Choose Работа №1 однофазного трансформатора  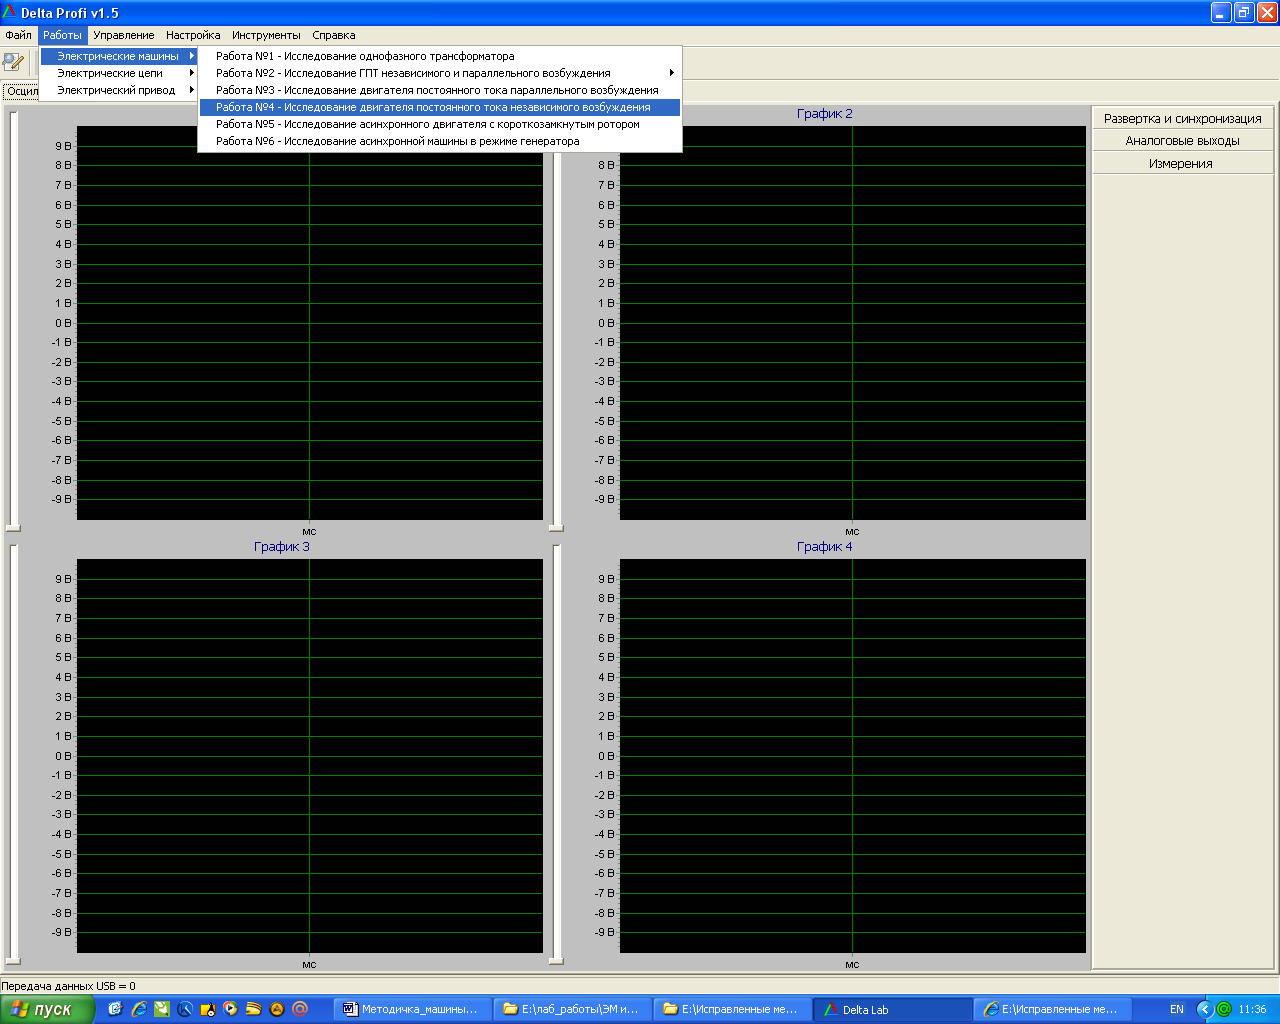pyautogui.click(x=440, y=56)
